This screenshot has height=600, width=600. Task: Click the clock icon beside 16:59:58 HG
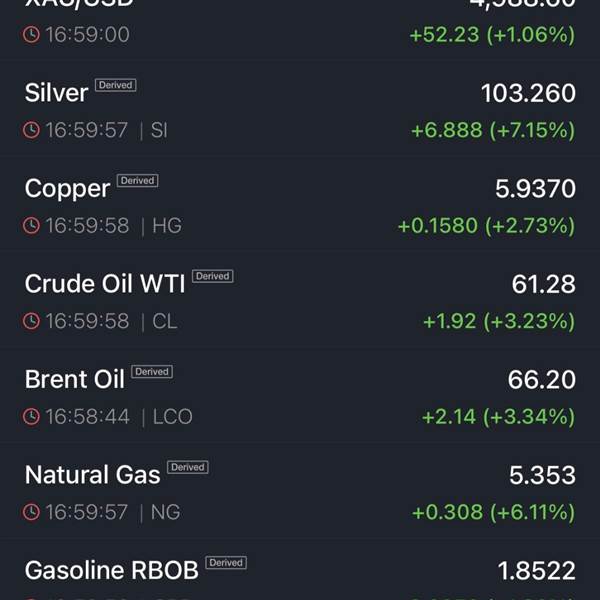31,225
